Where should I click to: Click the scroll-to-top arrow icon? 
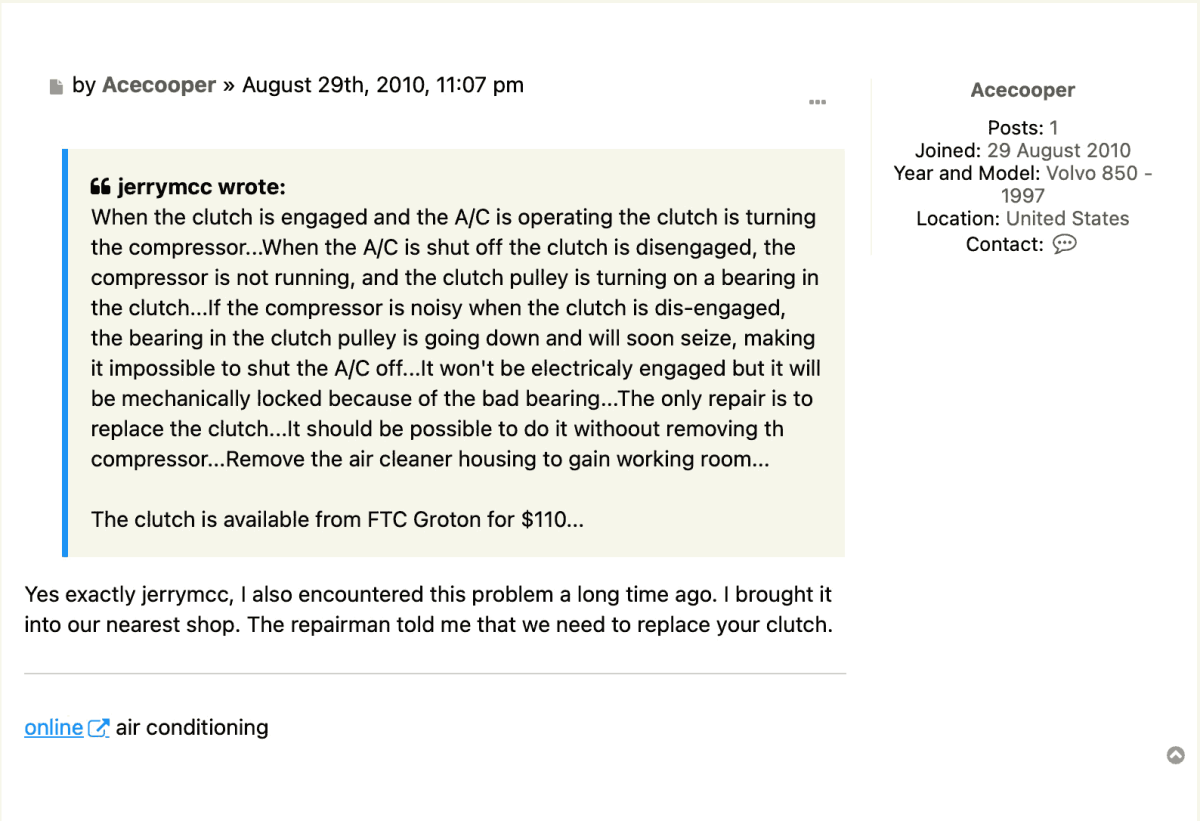coord(1176,755)
